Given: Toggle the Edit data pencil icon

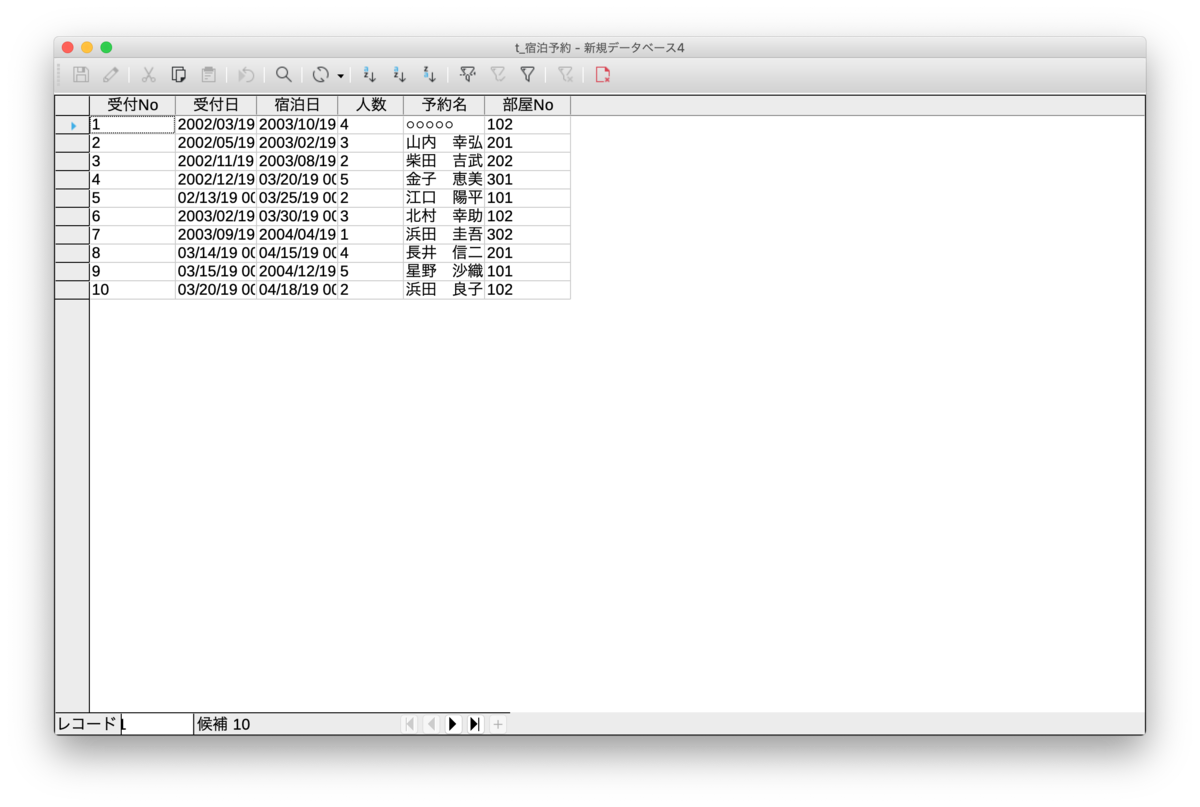Looking at the screenshot, I should tap(110, 74).
